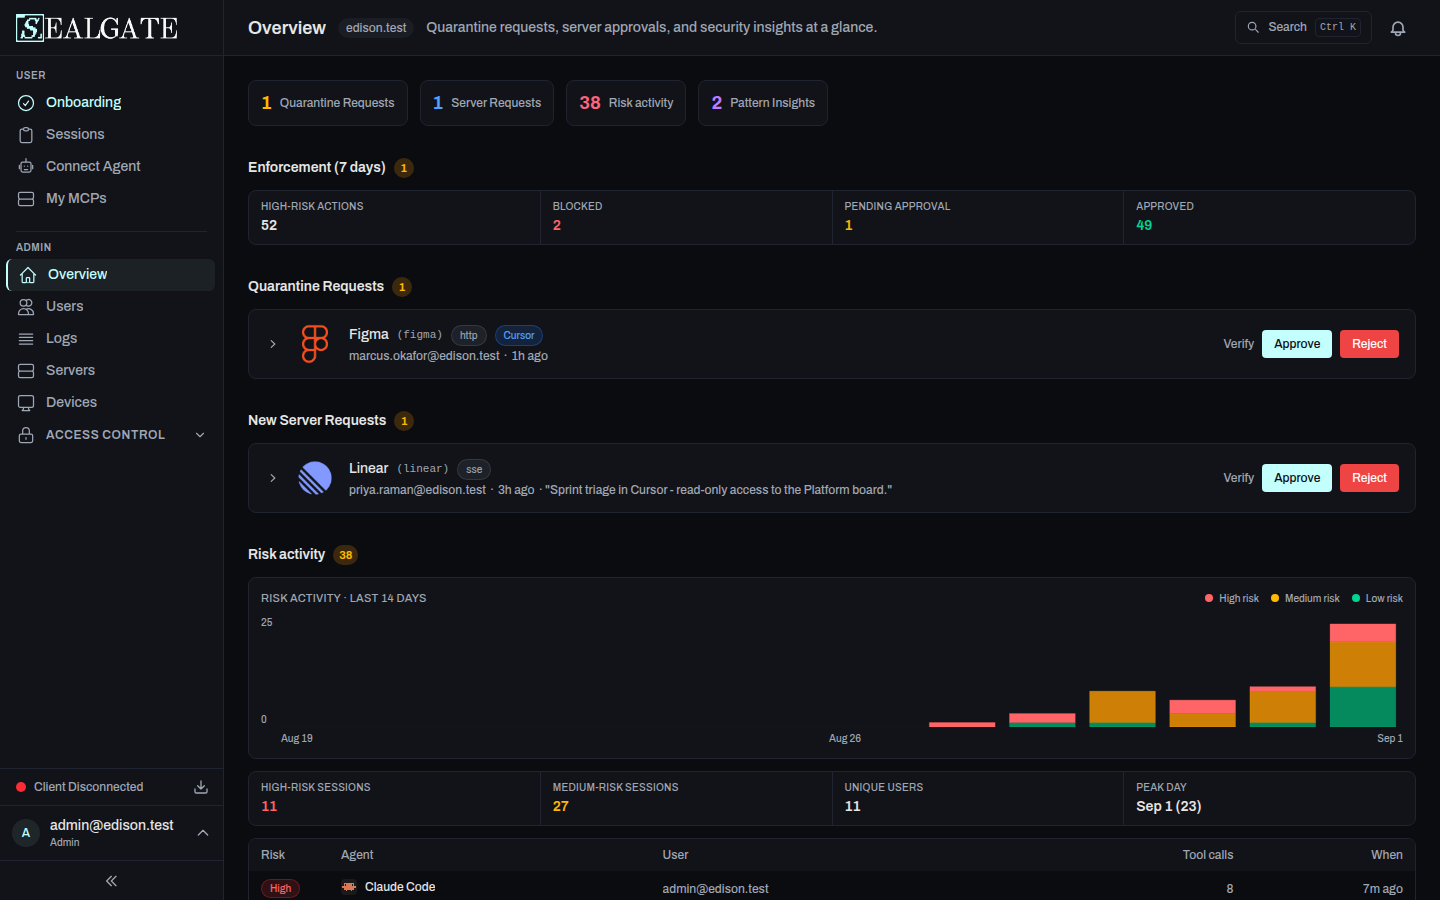The image size is (1440, 900).
Task: Click the My MCPs server icon
Action: [x=26, y=199]
